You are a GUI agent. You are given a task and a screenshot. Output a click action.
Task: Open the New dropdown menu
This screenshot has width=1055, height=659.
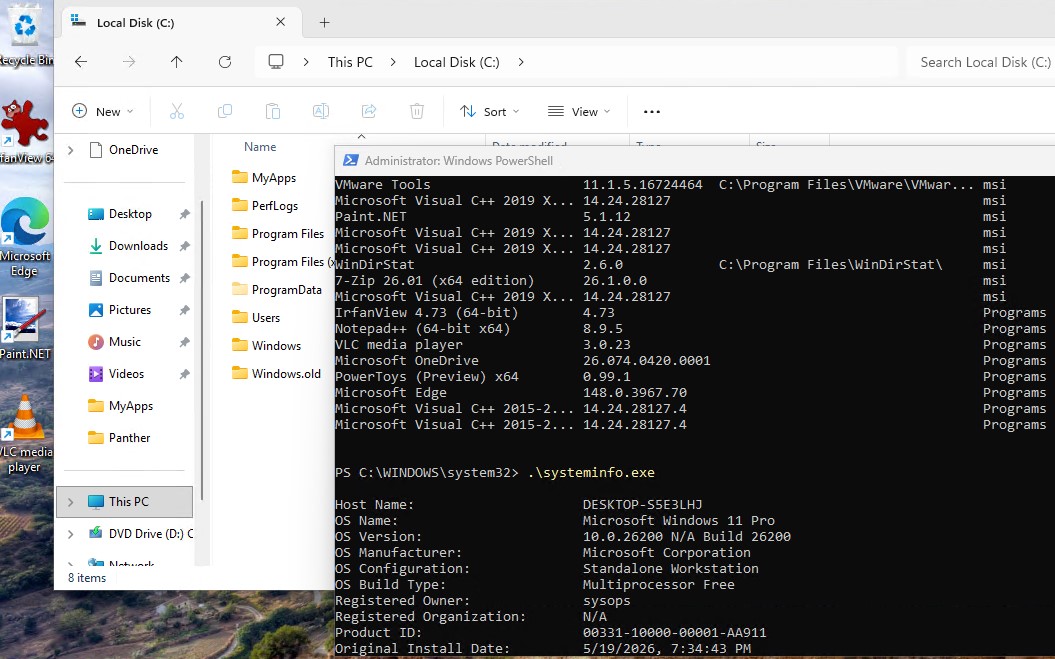(x=102, y=111)
